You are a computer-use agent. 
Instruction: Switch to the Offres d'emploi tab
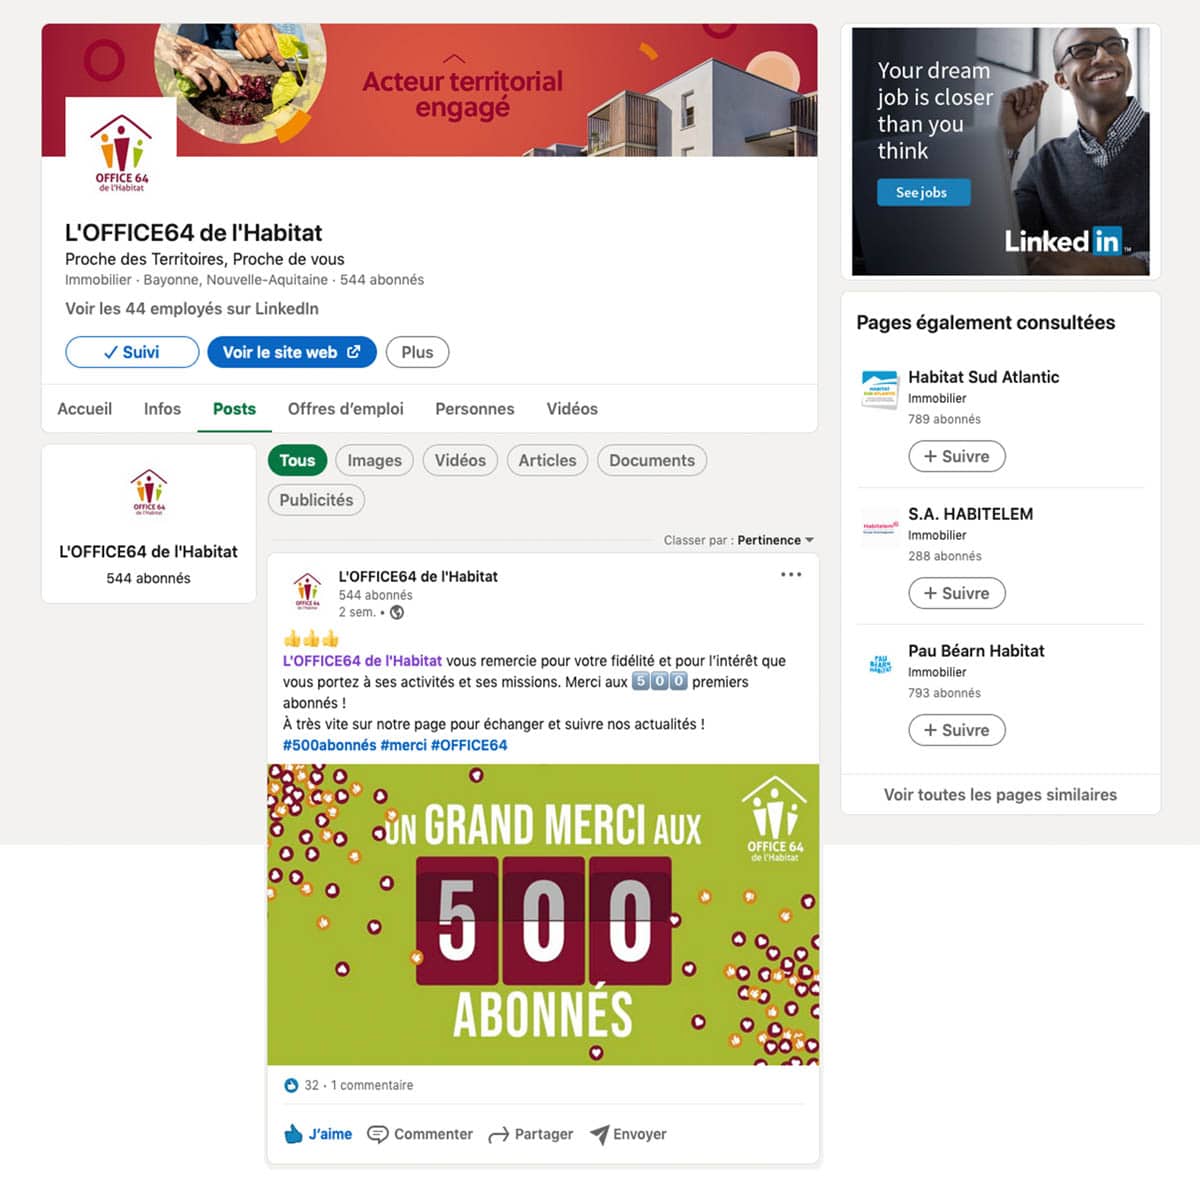346,409
